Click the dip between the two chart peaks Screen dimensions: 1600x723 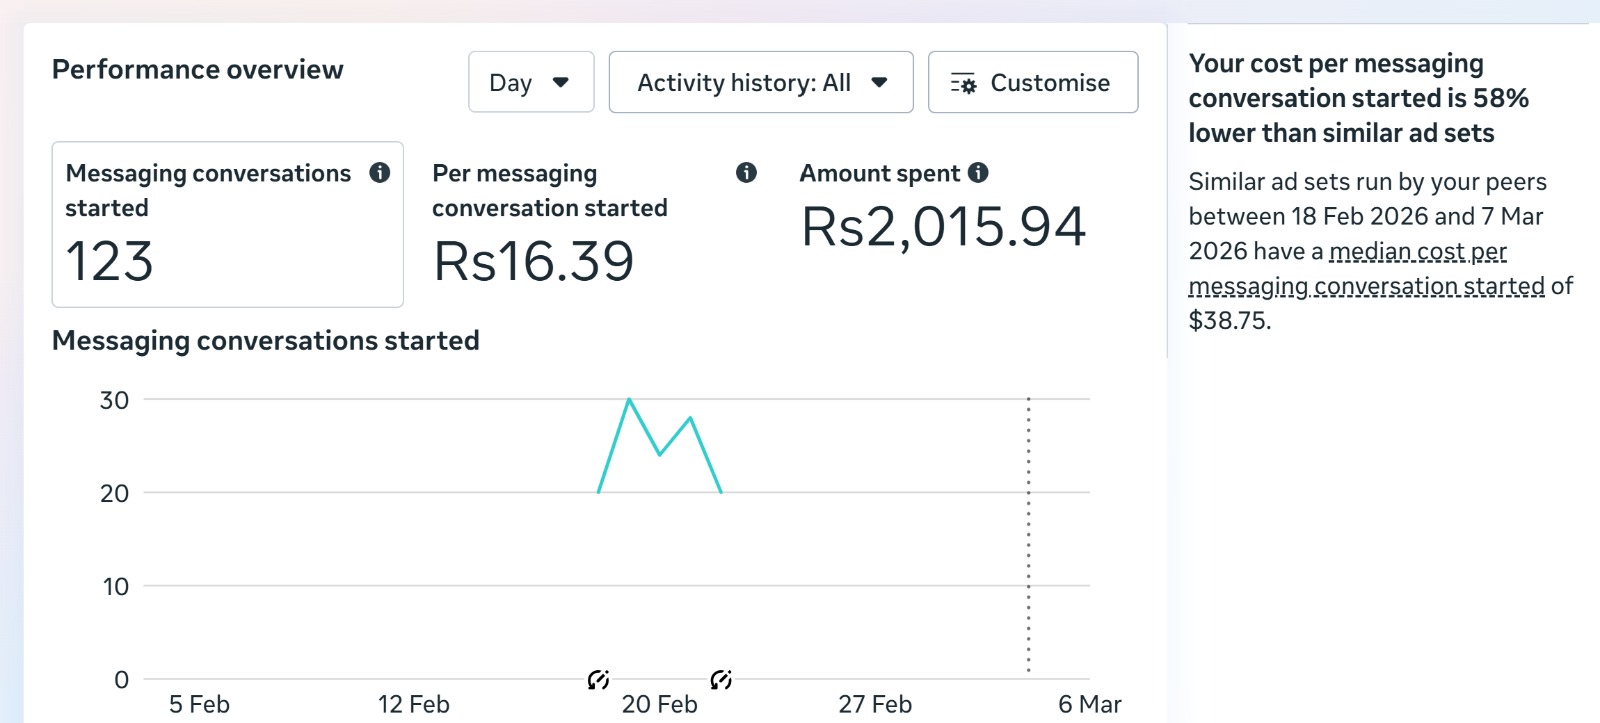click(660, 455)
